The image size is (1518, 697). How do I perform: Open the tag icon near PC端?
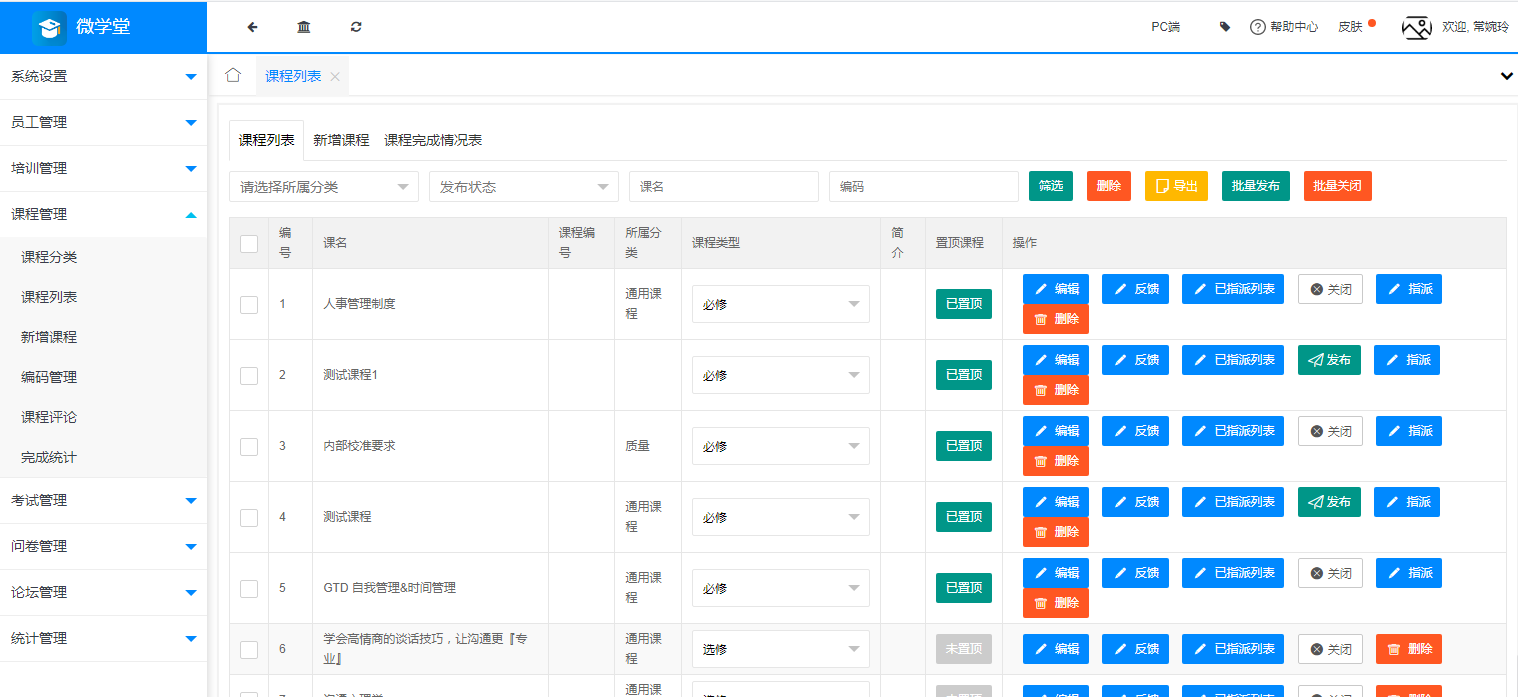pyautogui.click(x=1224, y=26)
